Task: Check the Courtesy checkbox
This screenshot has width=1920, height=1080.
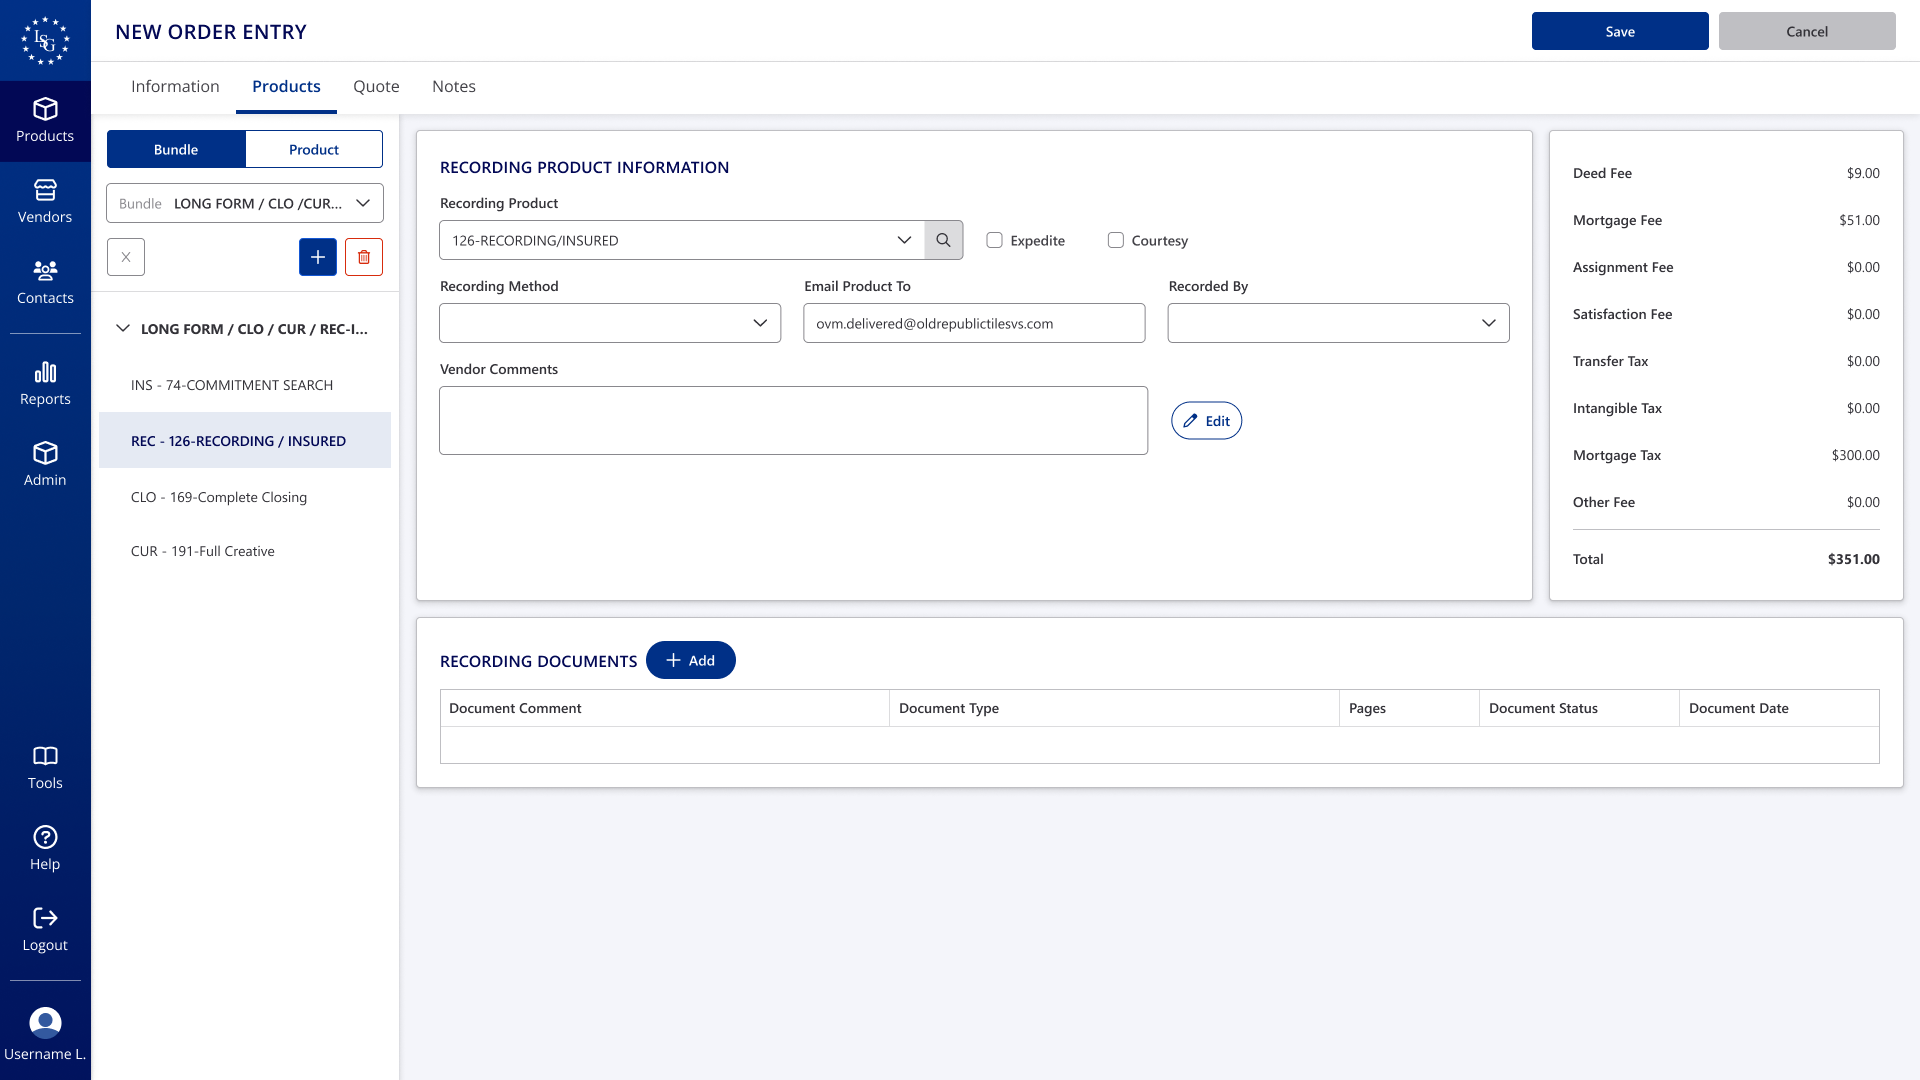Action: tap(1115, 240)
